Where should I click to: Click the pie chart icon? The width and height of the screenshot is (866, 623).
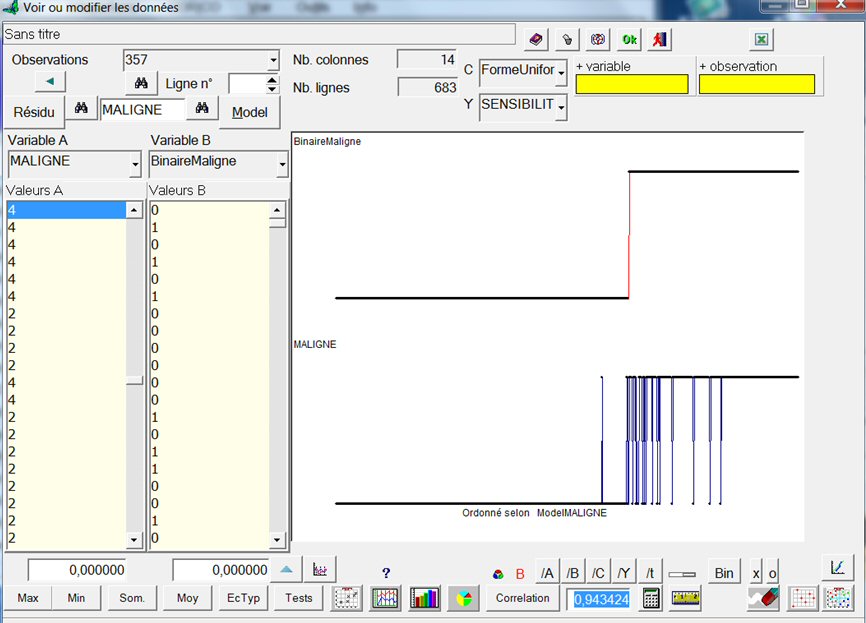coord(463,598)
